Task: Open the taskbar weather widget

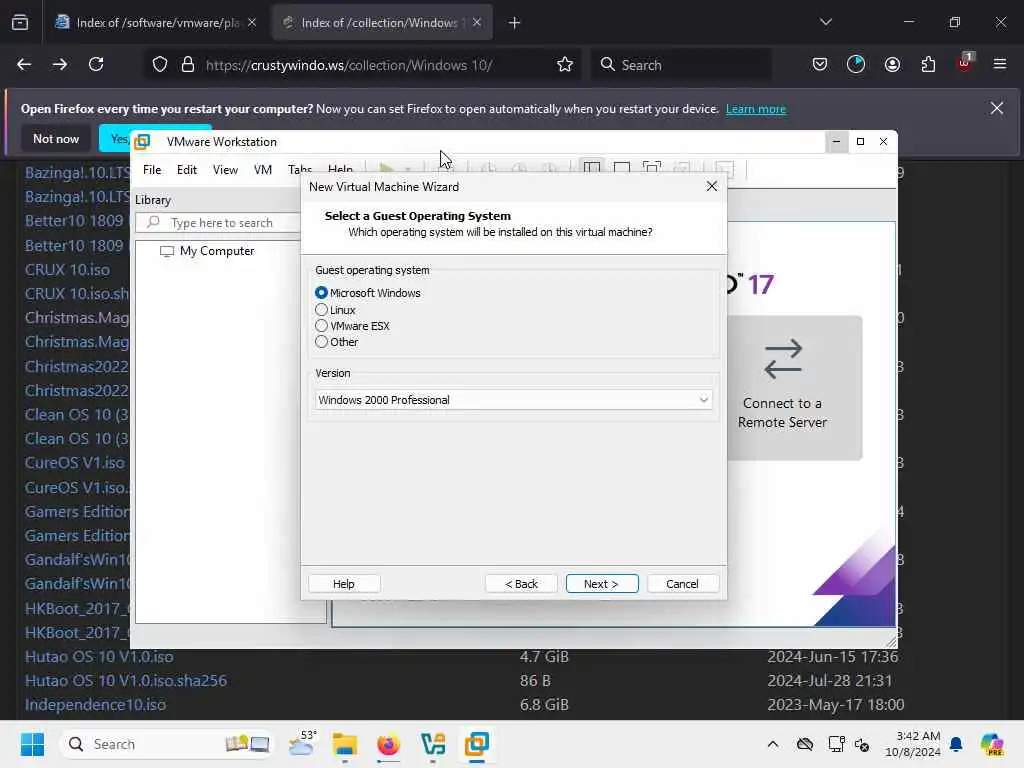Action: coord(302,744)
